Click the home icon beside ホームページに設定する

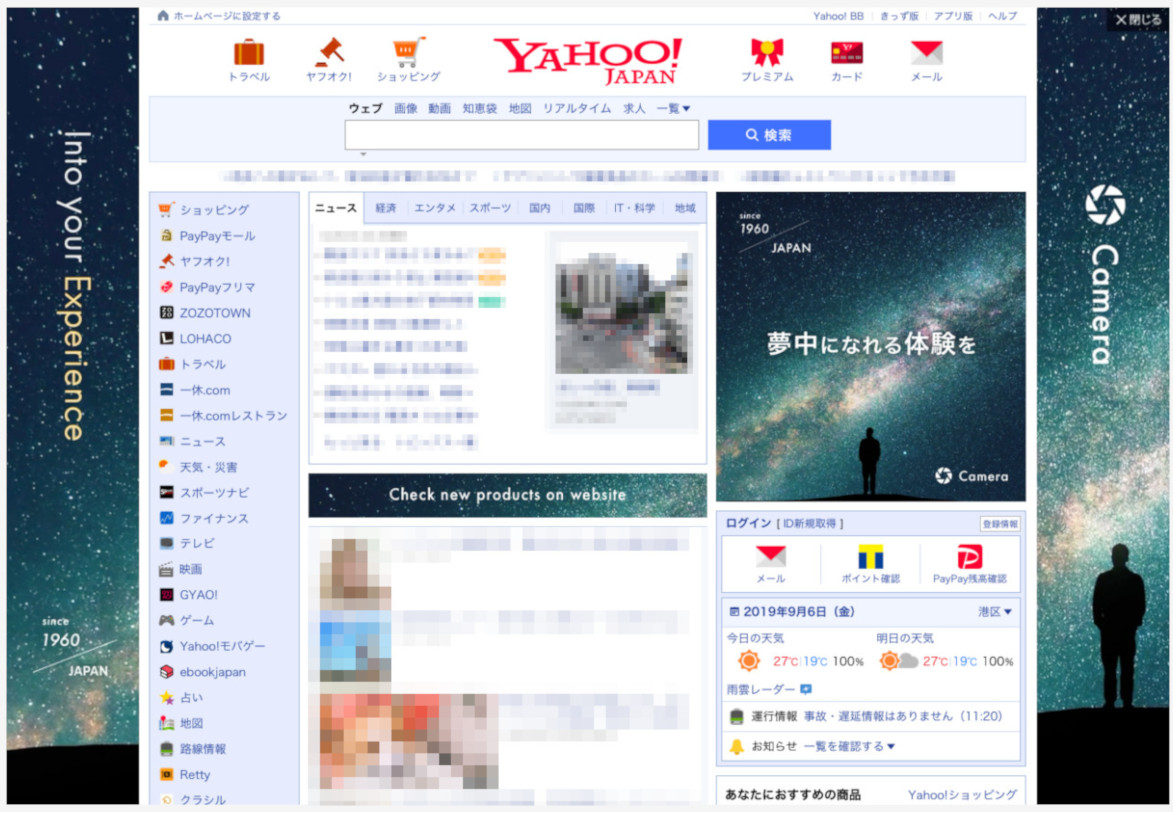163,16
